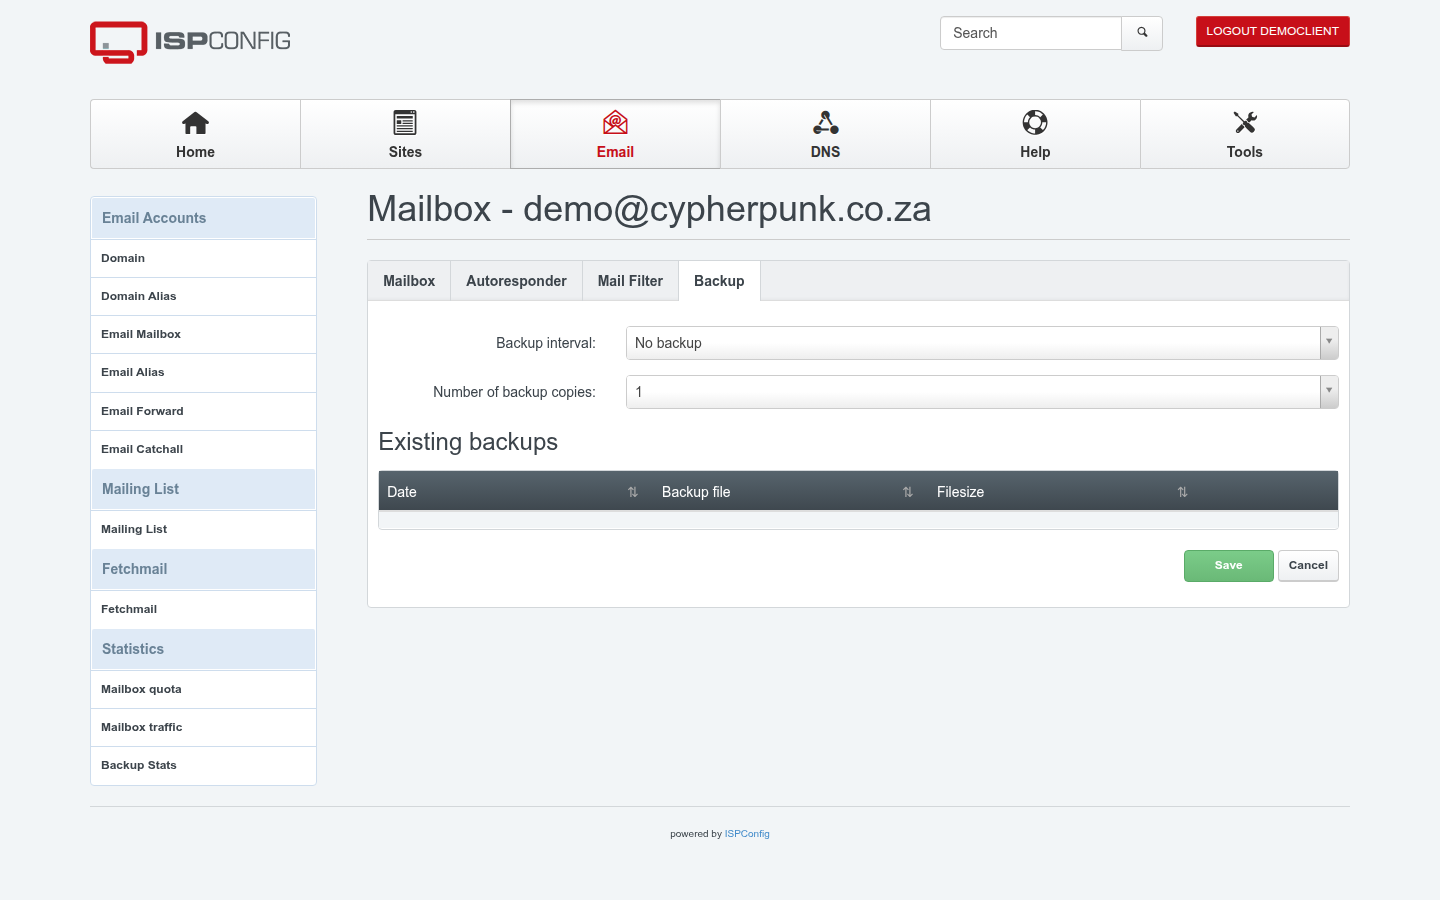
Task: Click the Email Accounts section header
Action: click(203, 218)
